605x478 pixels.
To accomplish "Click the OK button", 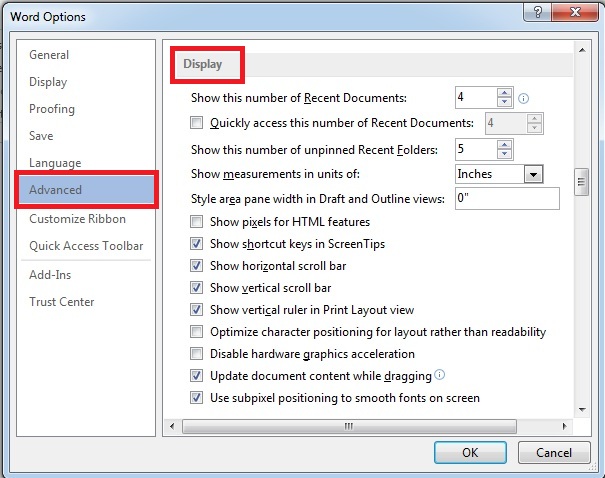I will (470, 452).
